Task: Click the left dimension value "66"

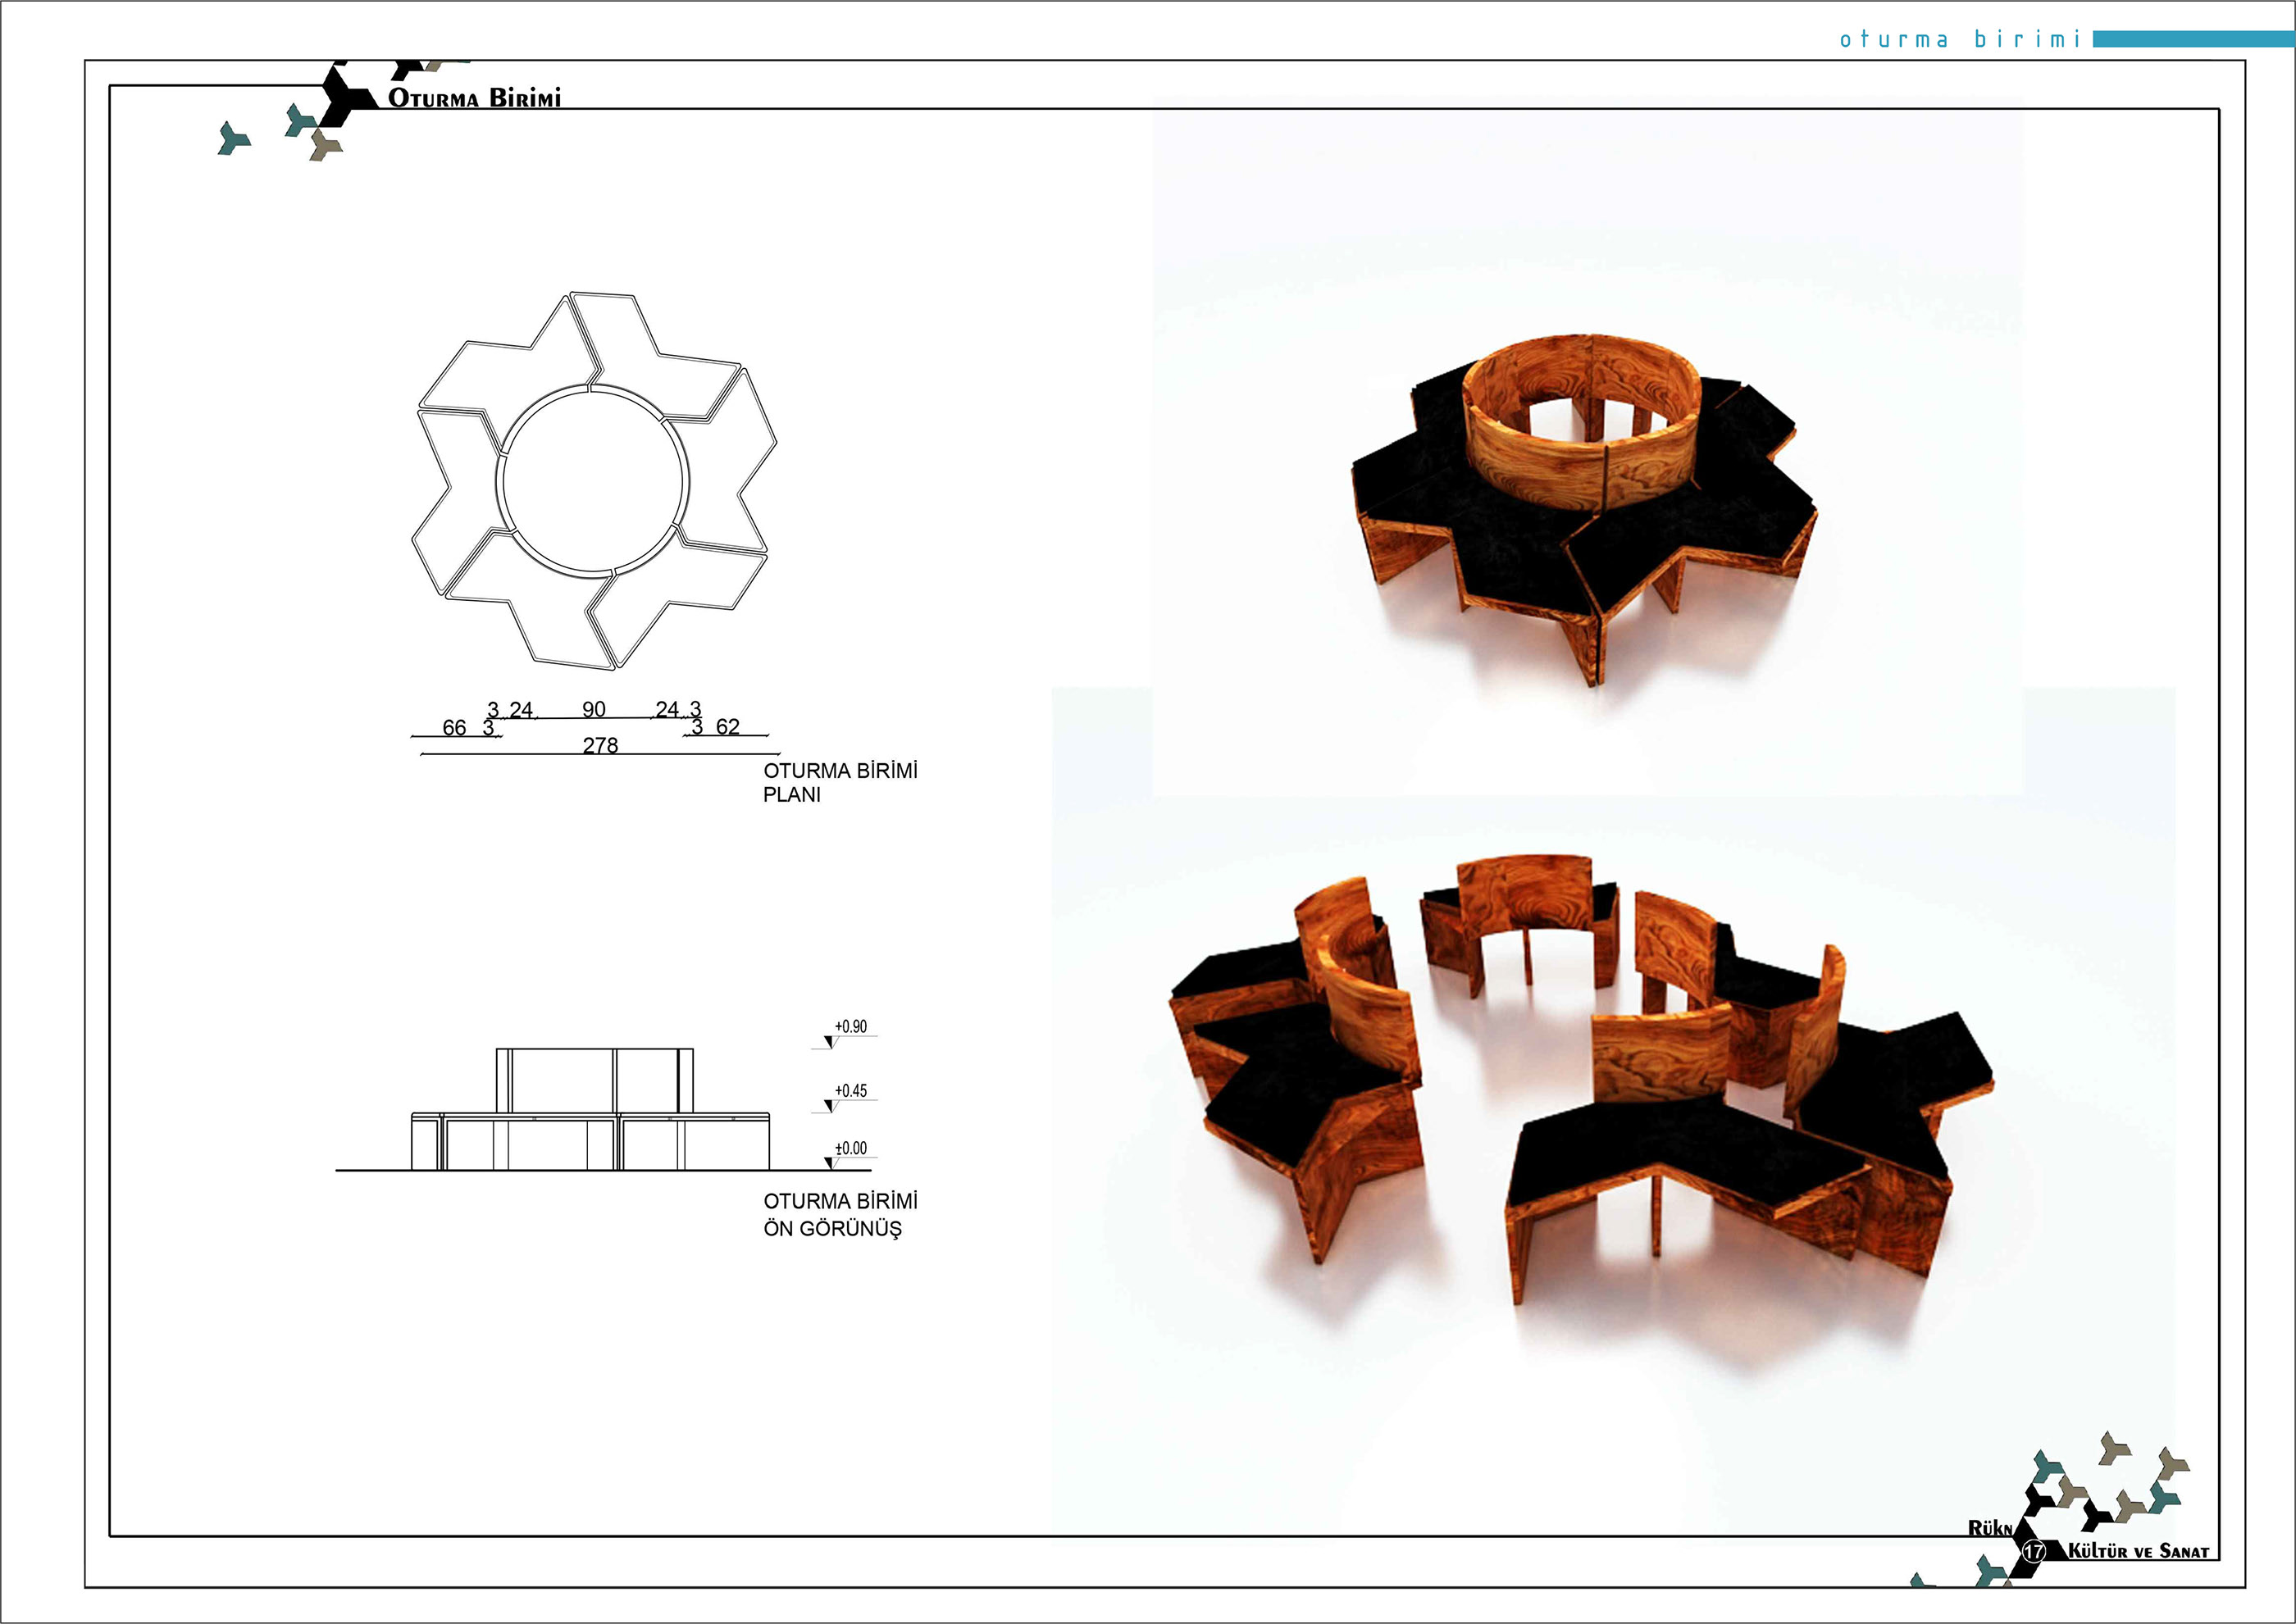Action: coord(454,727)
